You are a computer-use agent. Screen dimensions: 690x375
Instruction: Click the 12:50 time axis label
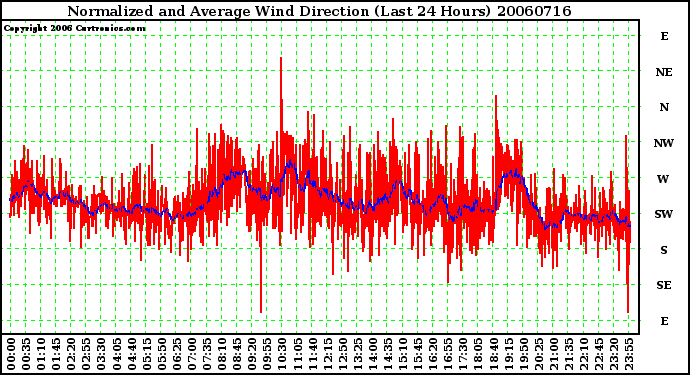[x=342, y=354]
